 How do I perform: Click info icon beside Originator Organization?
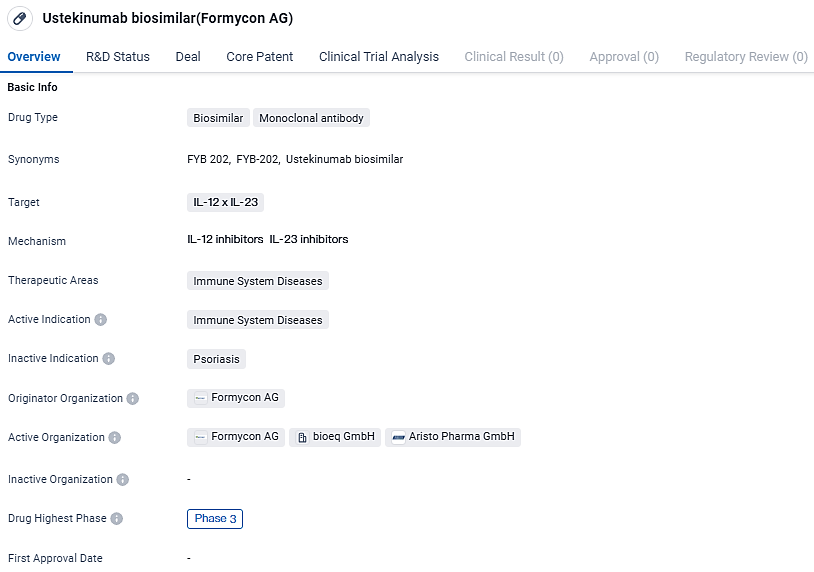pyautogui.click(x=133, y=399)
